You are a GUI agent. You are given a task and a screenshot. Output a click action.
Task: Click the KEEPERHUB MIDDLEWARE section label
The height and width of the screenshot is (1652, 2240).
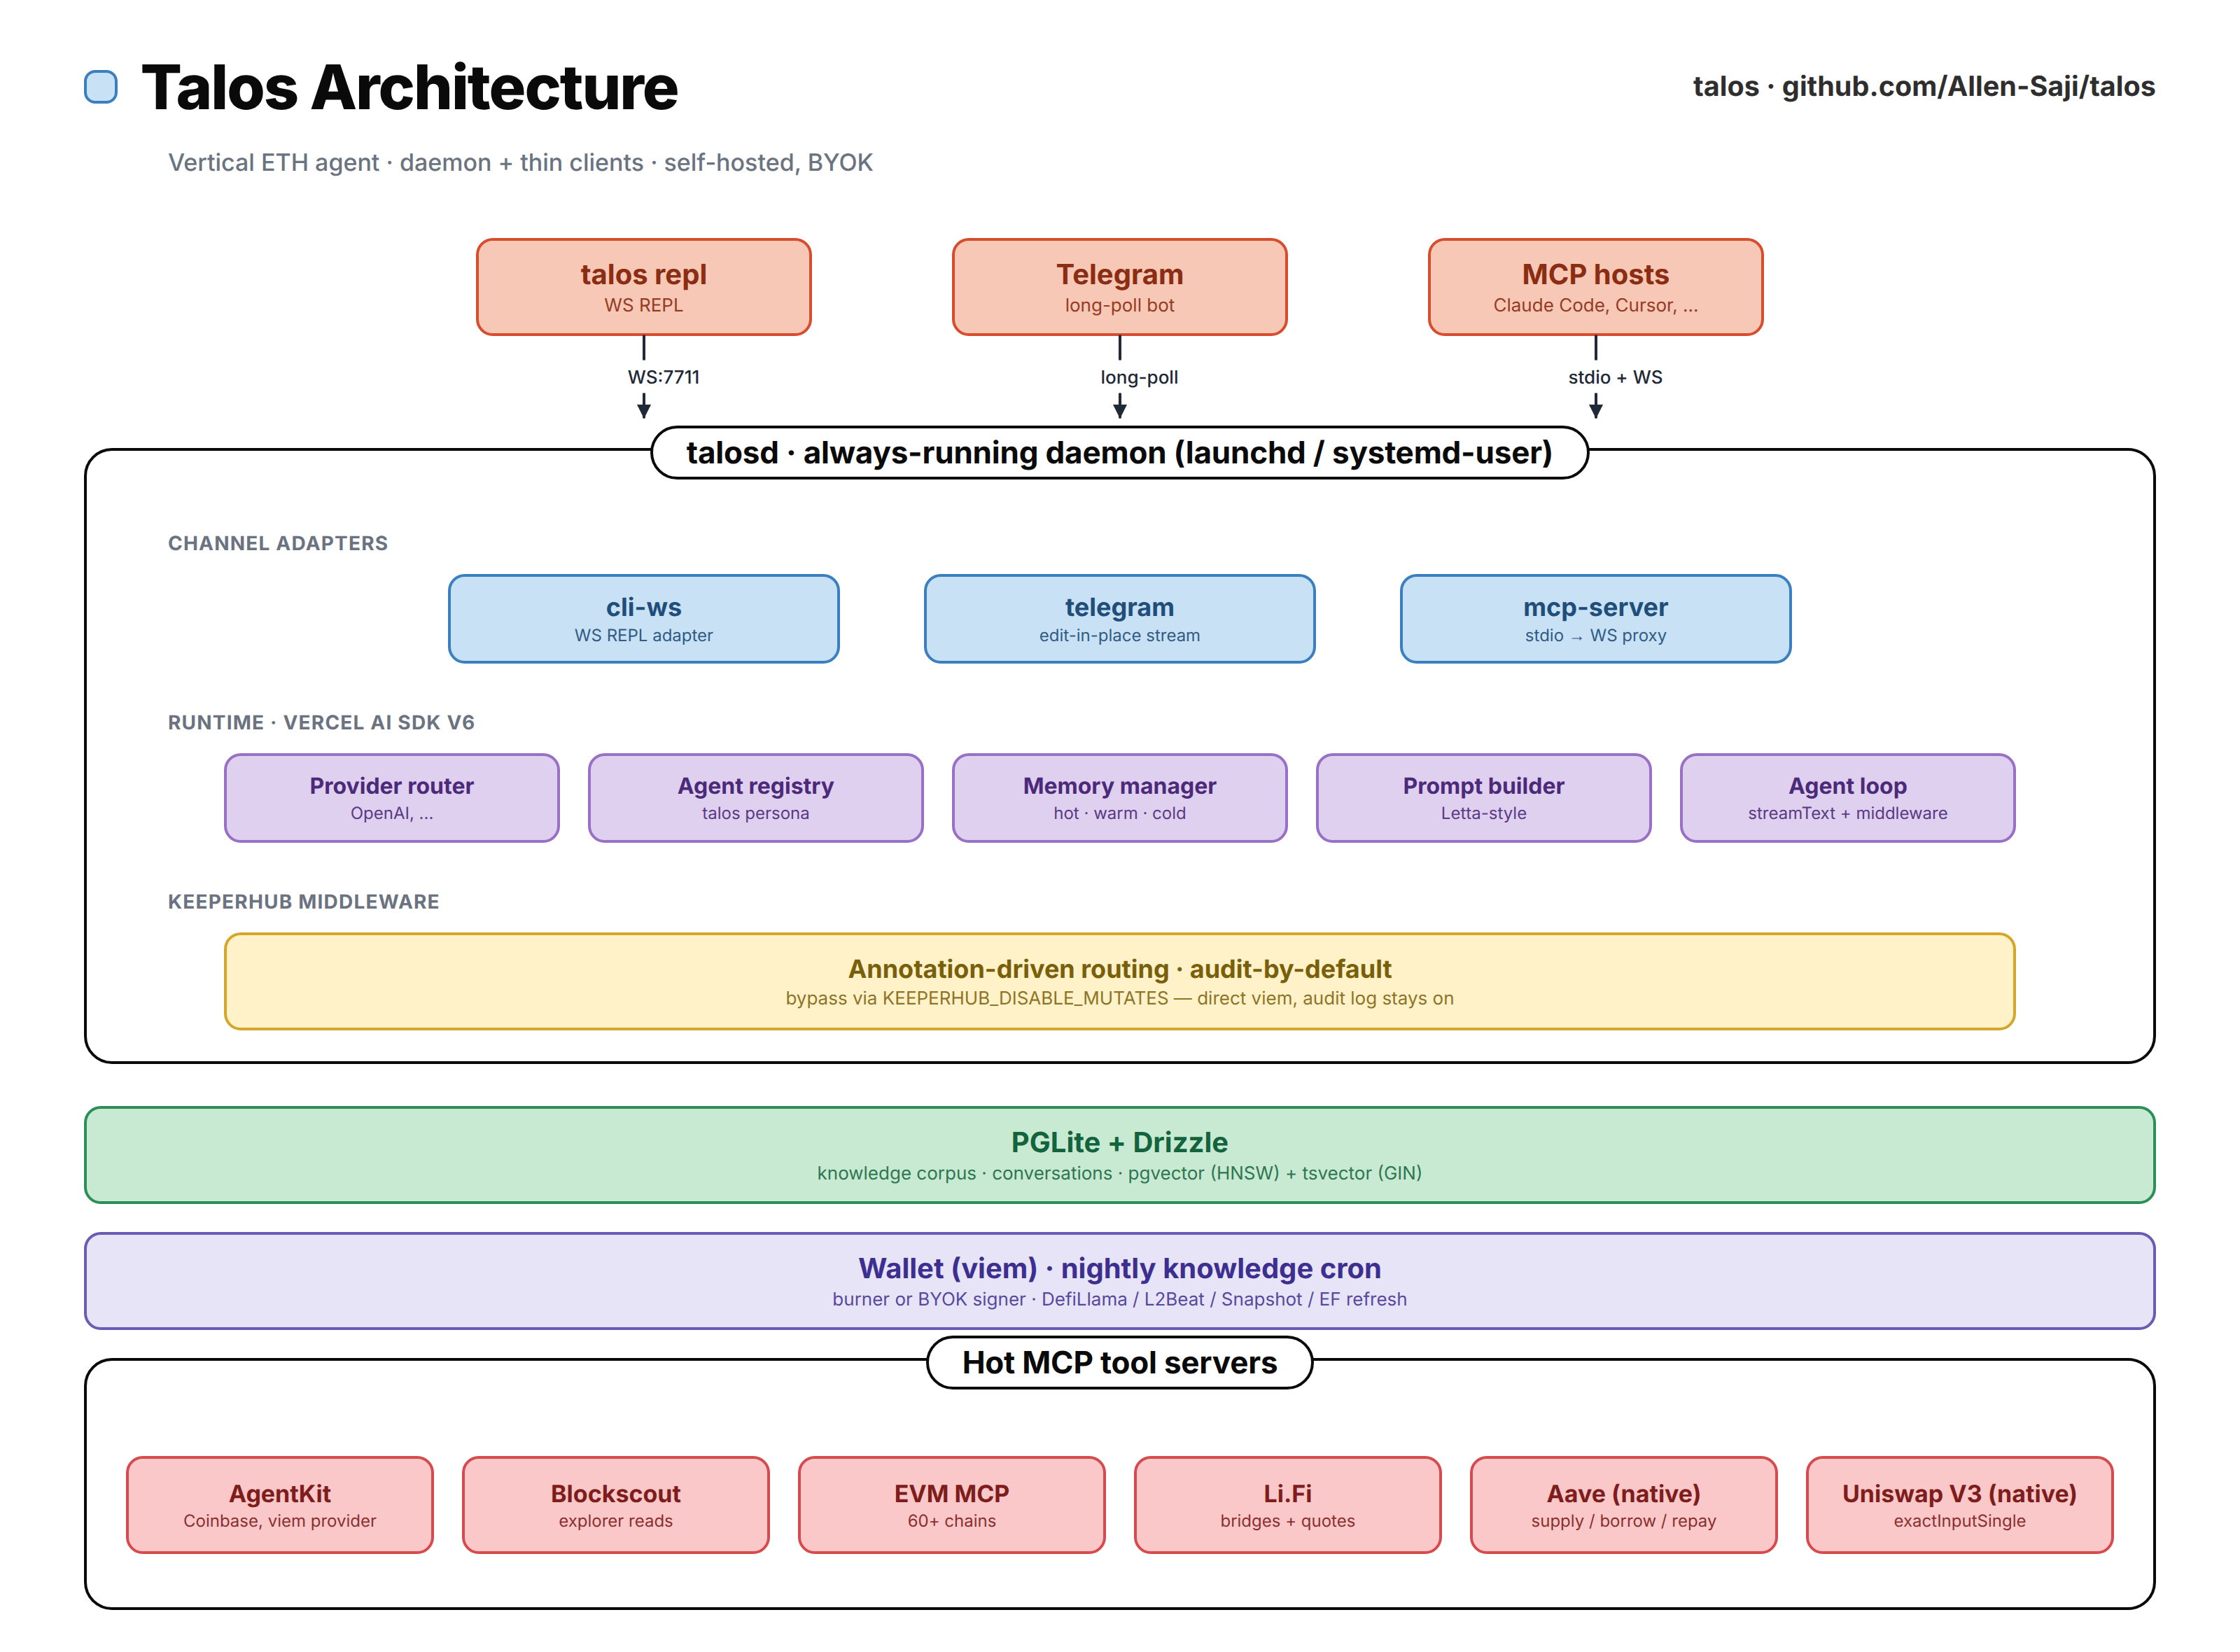coord(303,901)
